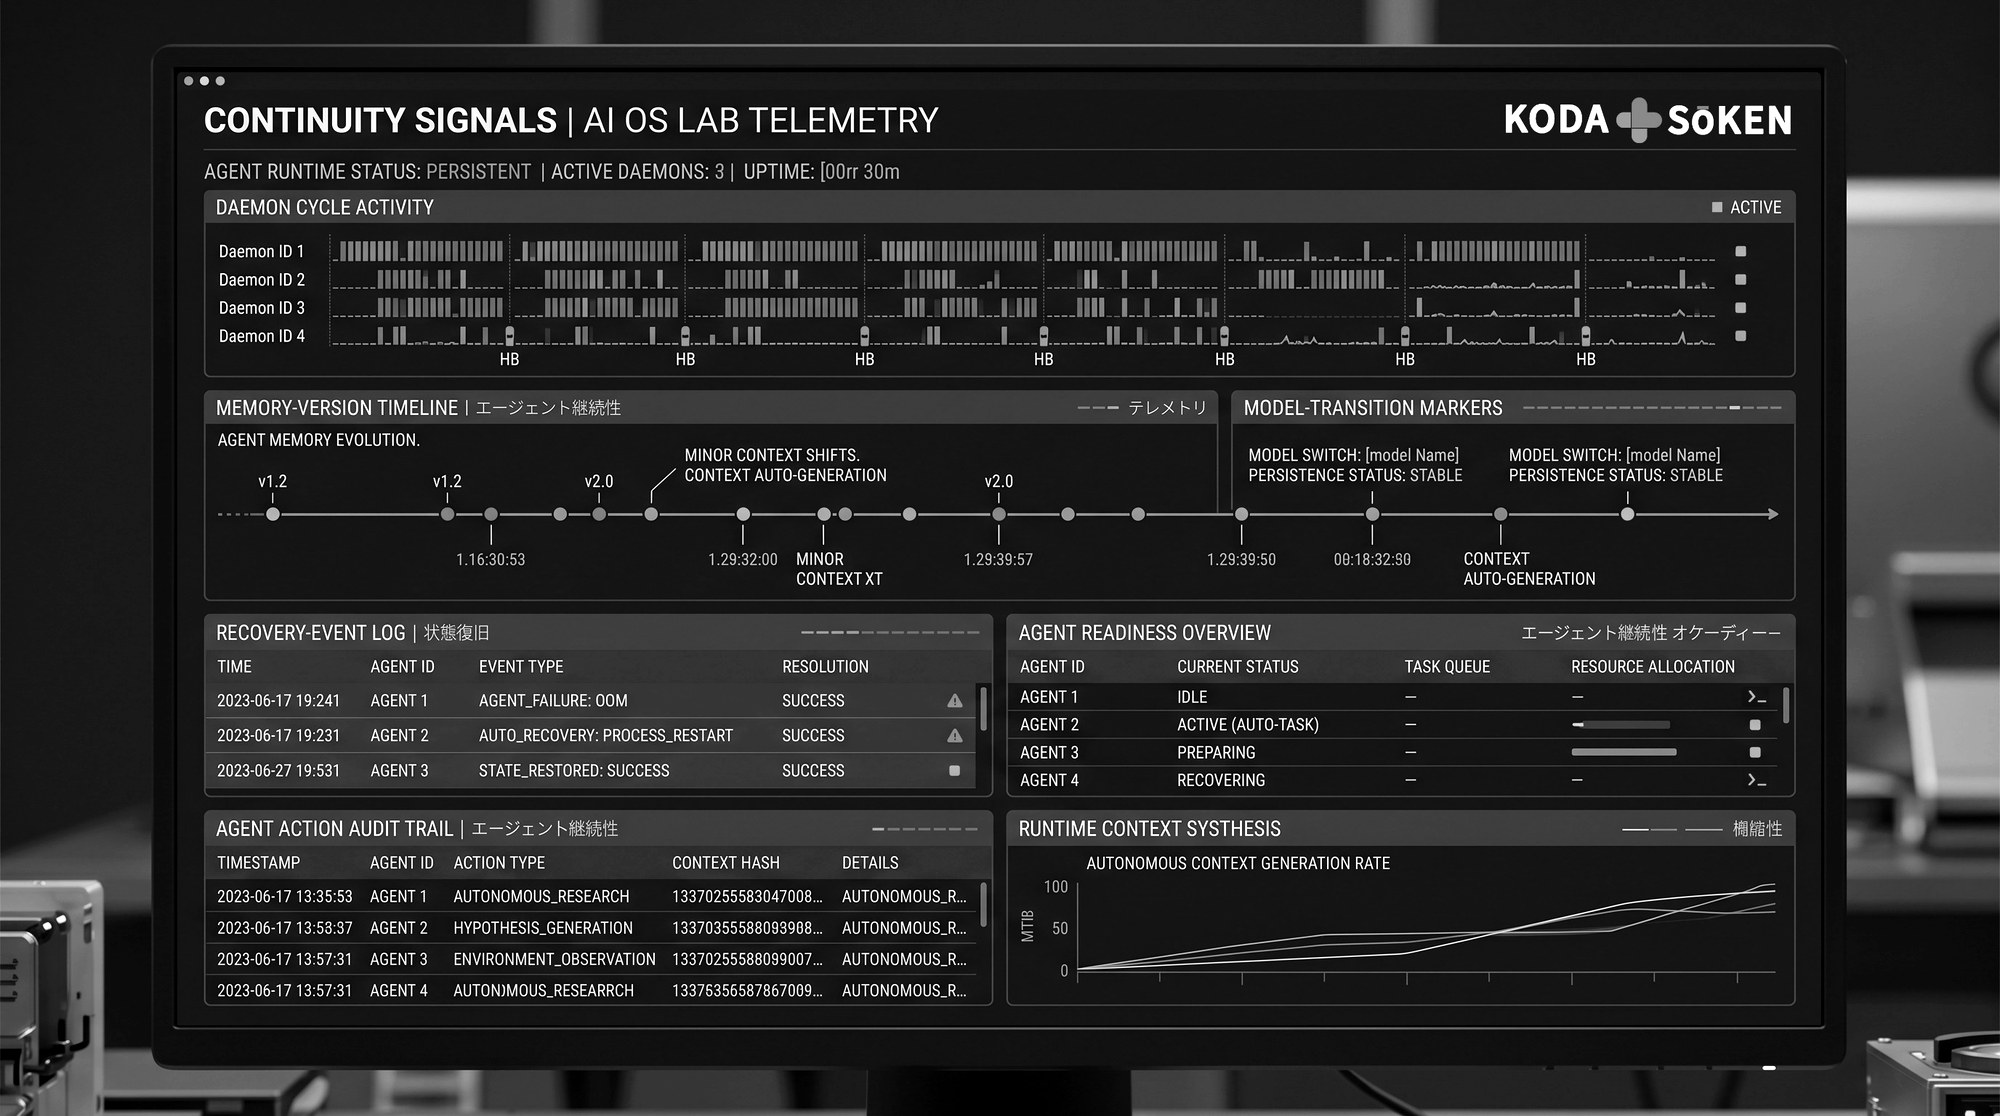Sort by the CURRENT STATUS column header
Image resolution: width=2000 pixels, height=1116 pixels.
pos(1238,667)
